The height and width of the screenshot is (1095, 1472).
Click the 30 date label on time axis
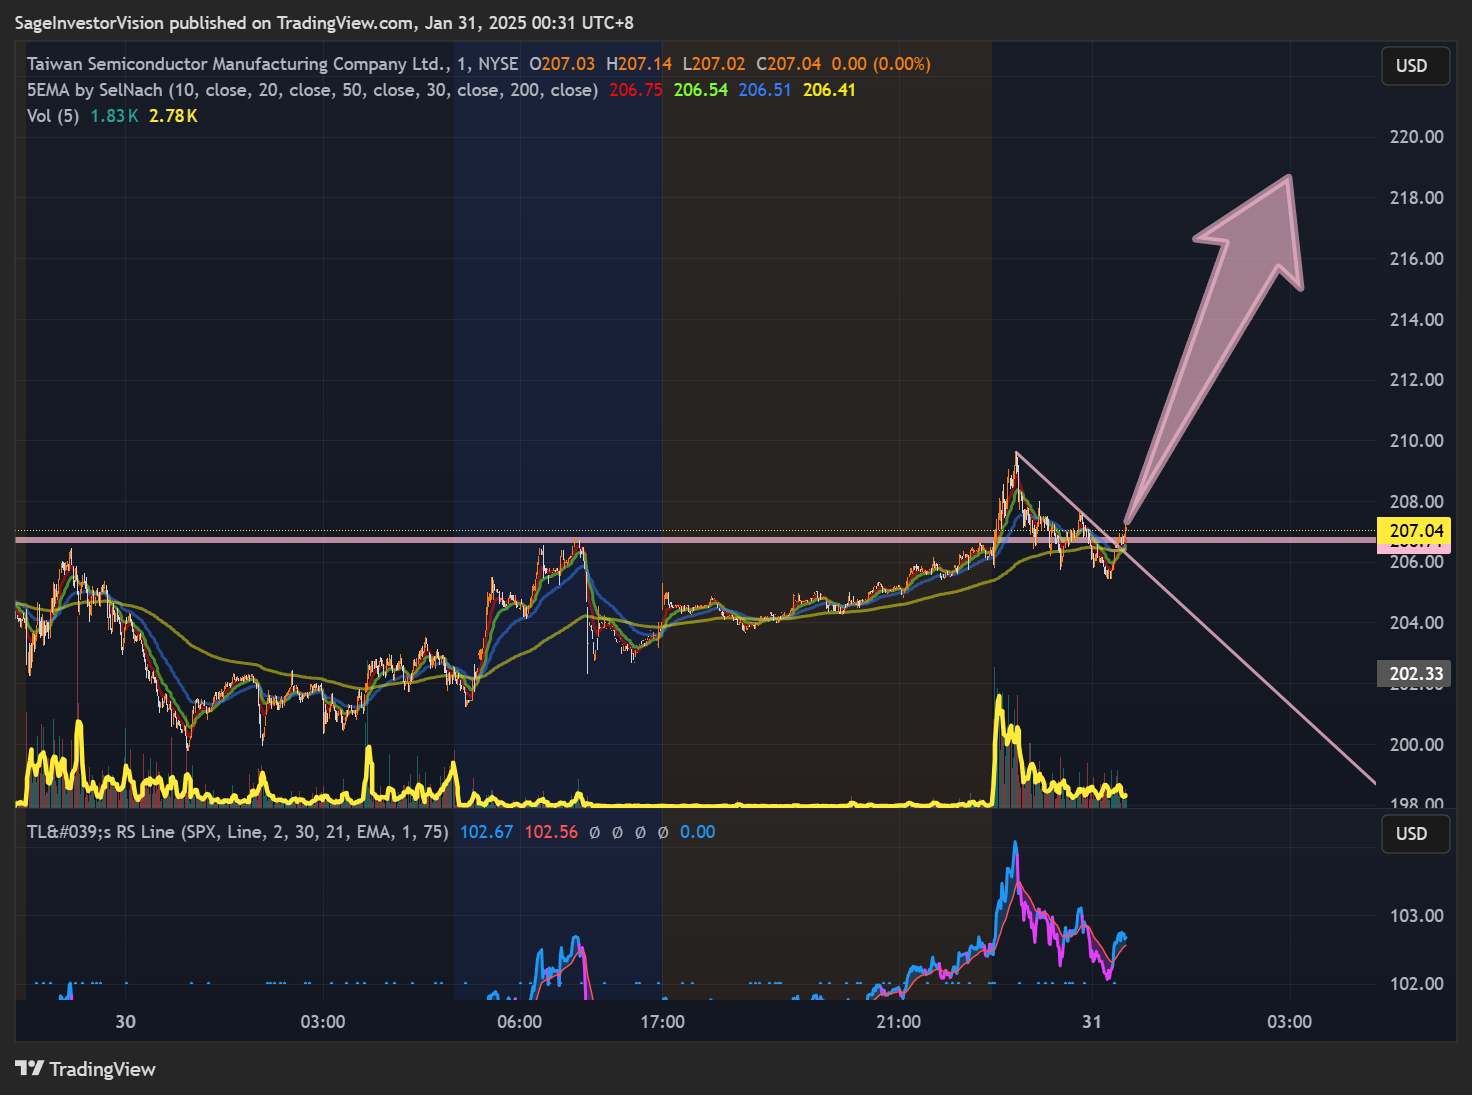point(125,1022)
